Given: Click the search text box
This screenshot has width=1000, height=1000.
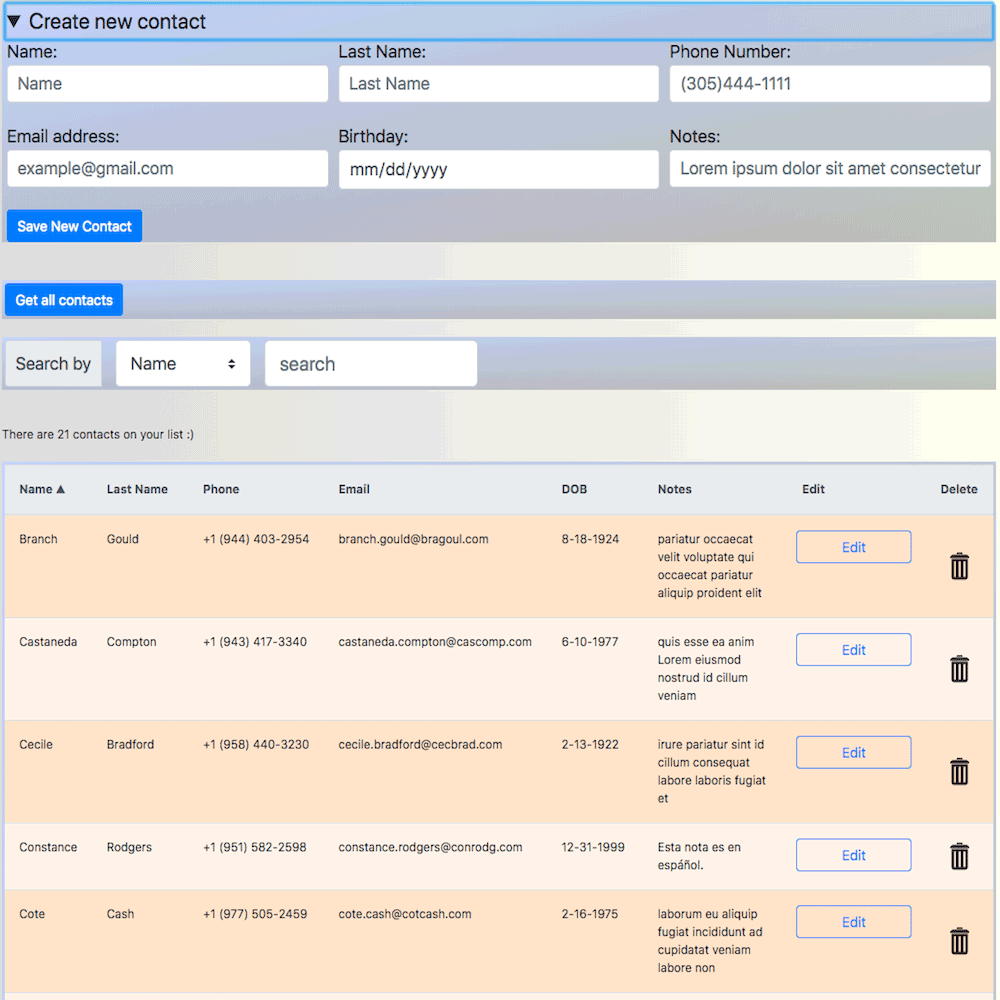Looking at the screenshot, I should click(370, 364).
